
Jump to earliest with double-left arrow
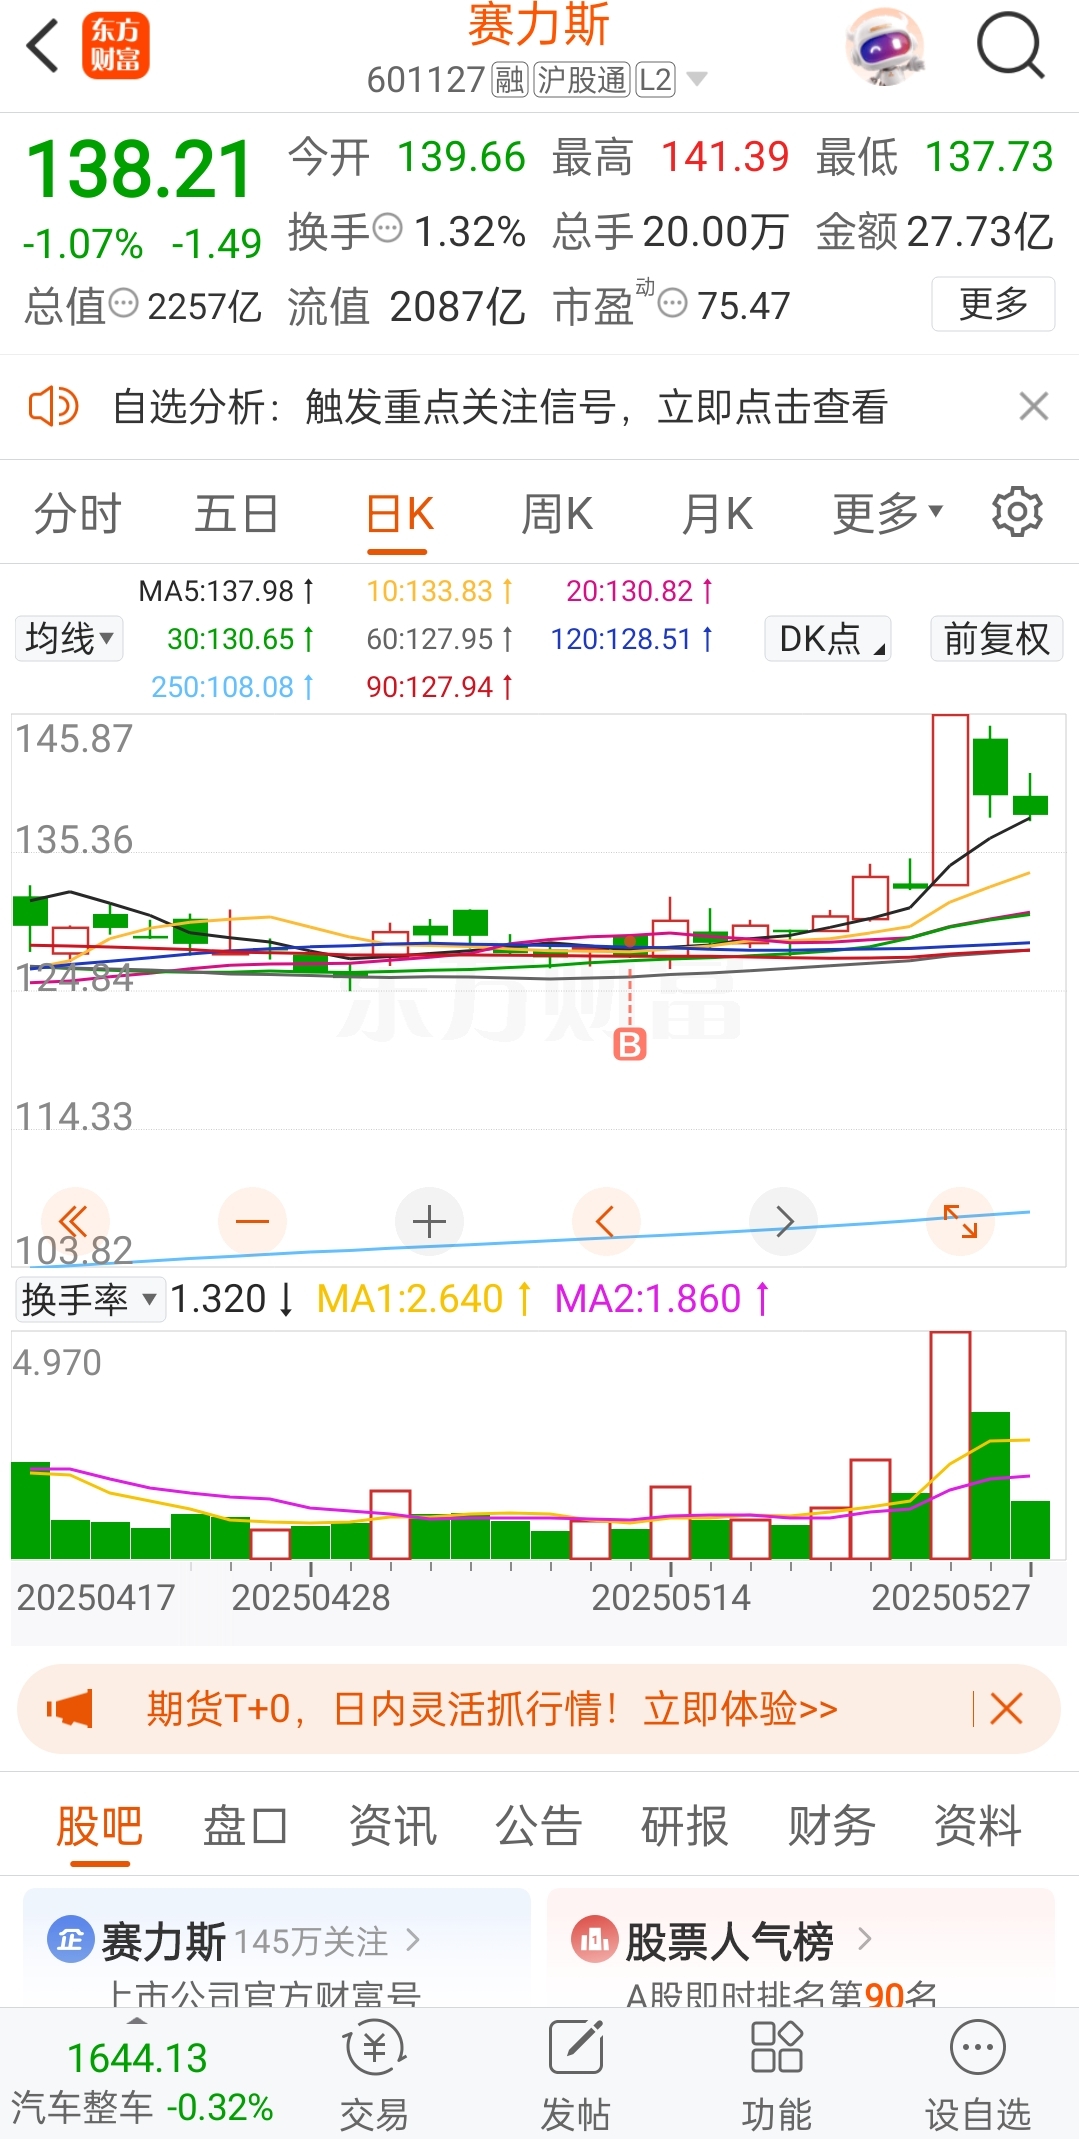pyautogui.click(x=75, y=1221)
